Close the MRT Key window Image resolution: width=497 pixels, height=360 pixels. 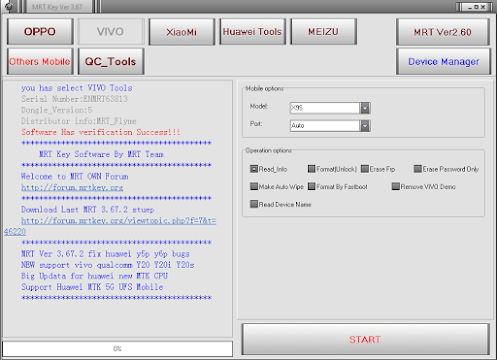tap(483, 7)
